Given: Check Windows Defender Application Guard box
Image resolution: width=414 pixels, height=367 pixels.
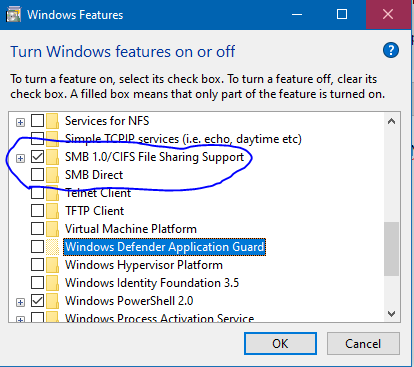Looking at the screenshot, I should coord(37,247).
